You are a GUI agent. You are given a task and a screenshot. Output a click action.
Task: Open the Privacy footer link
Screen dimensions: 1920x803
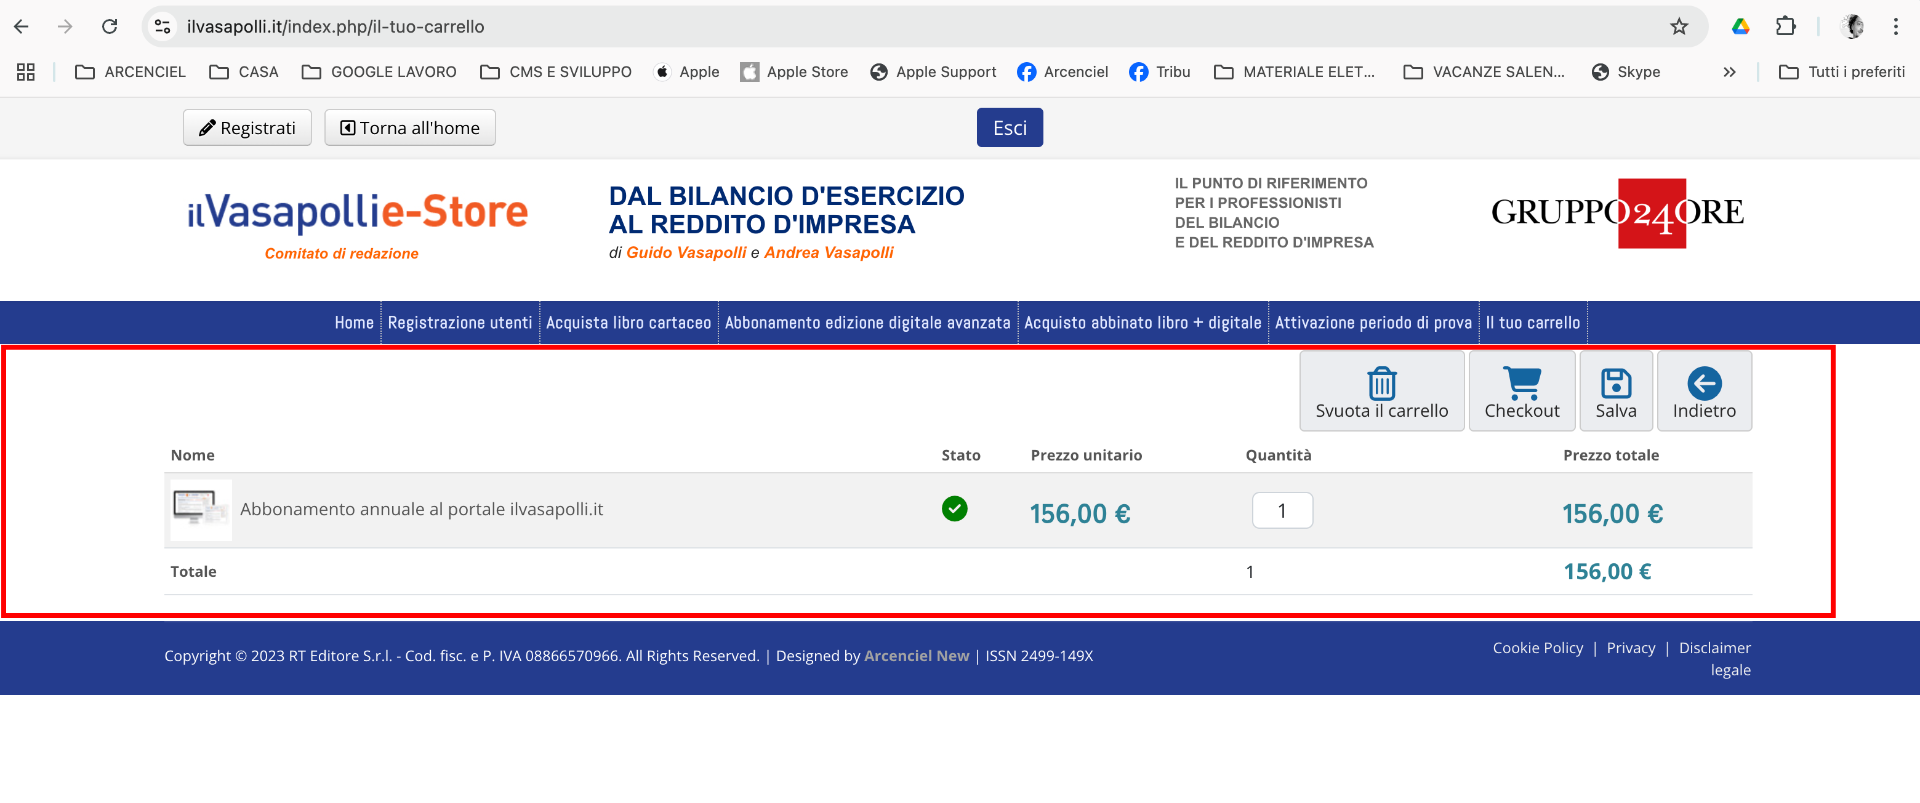point(1631,648)
